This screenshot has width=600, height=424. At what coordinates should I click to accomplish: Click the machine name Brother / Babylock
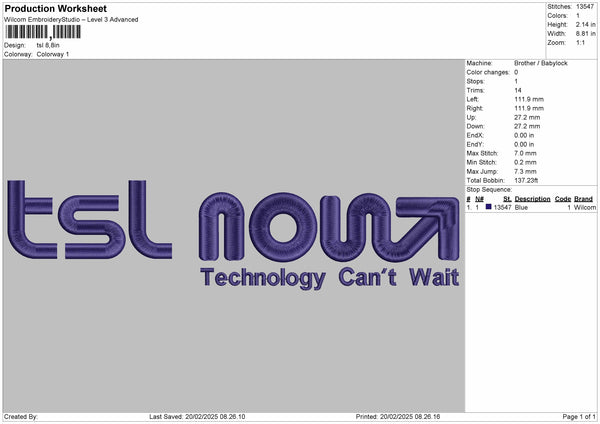541,63
